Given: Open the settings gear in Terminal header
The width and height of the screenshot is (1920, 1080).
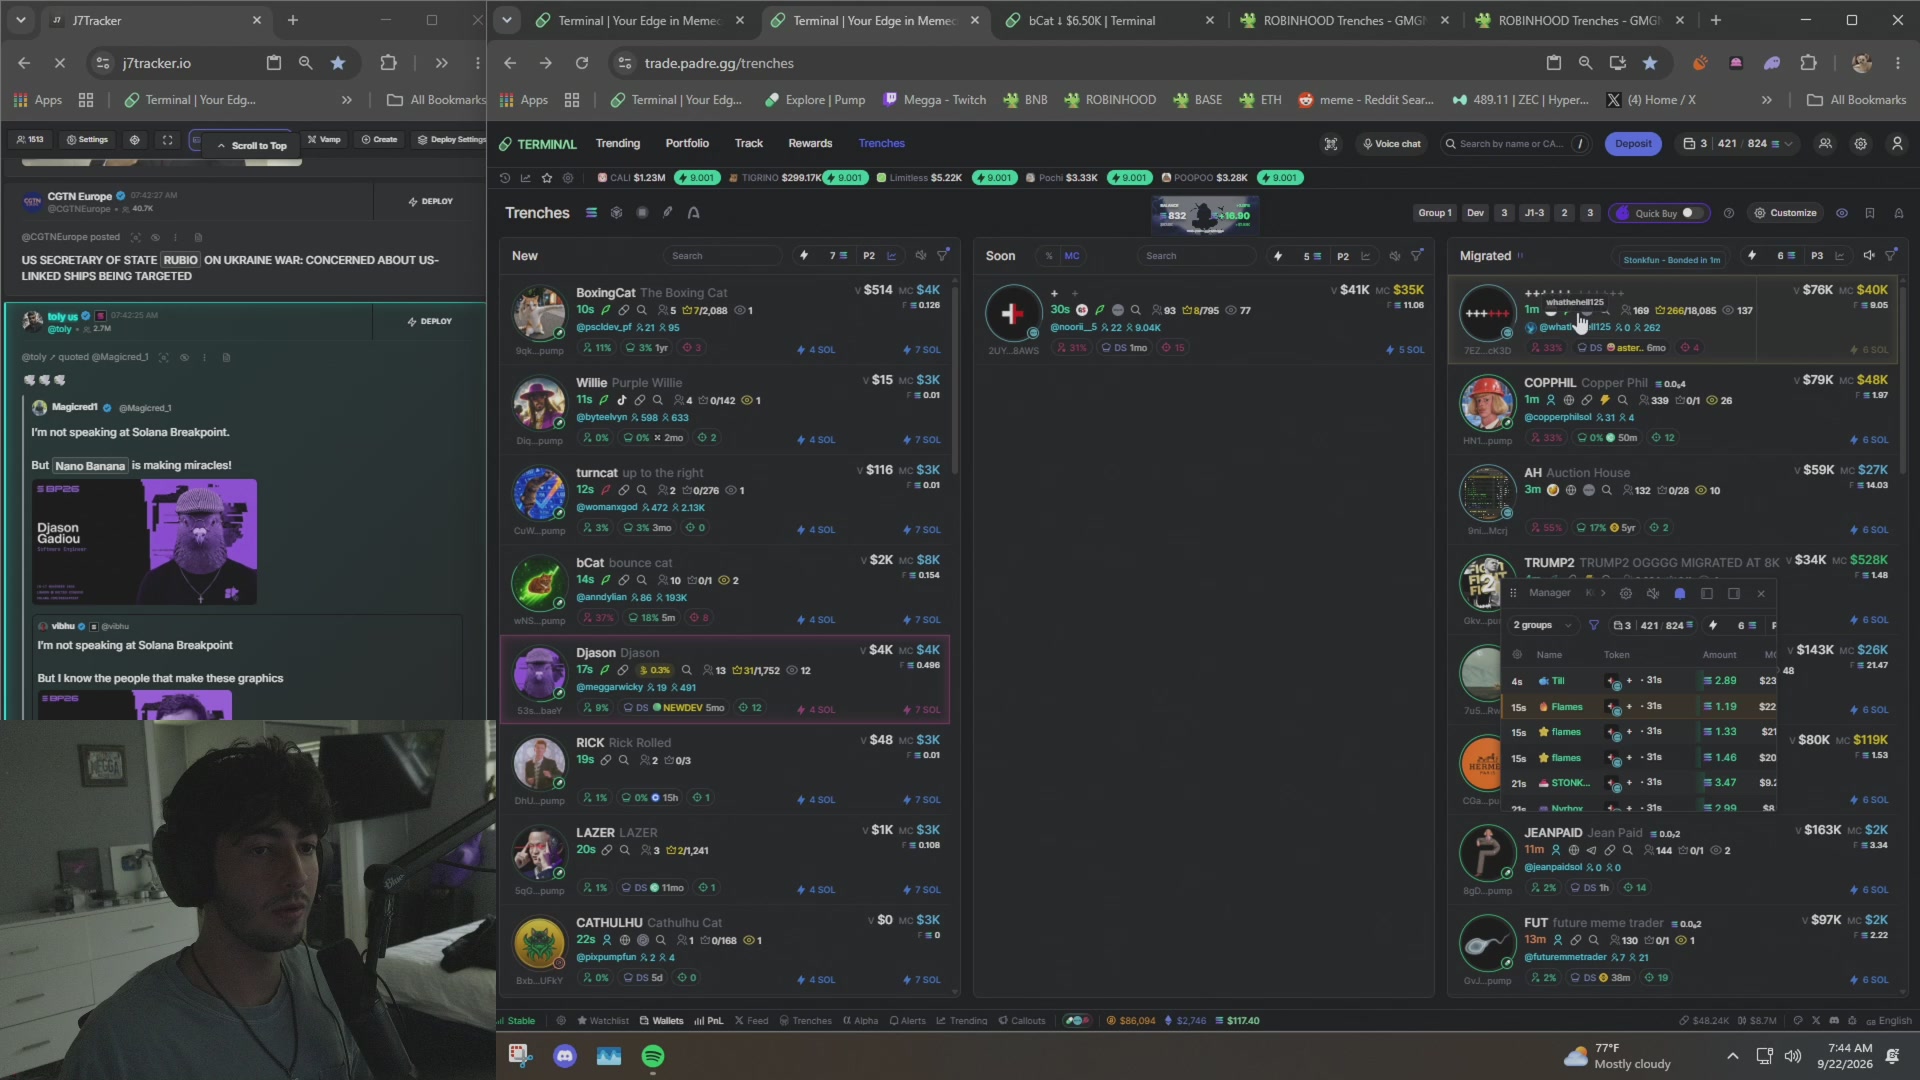Looking at the screenshot, I should coord(1861,144).
